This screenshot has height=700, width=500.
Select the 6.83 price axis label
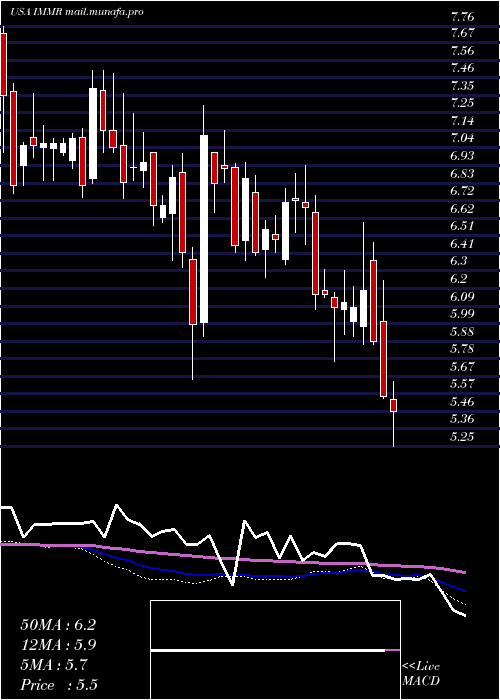pyautogui.click(x=462, y=174)
